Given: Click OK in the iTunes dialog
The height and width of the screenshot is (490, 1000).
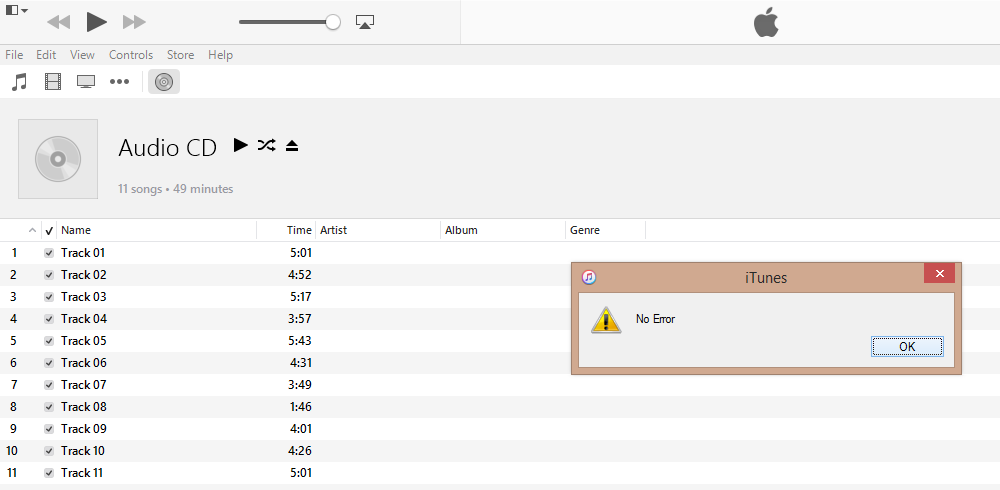Looking at the screenshot, I should [x=907, y=346].
